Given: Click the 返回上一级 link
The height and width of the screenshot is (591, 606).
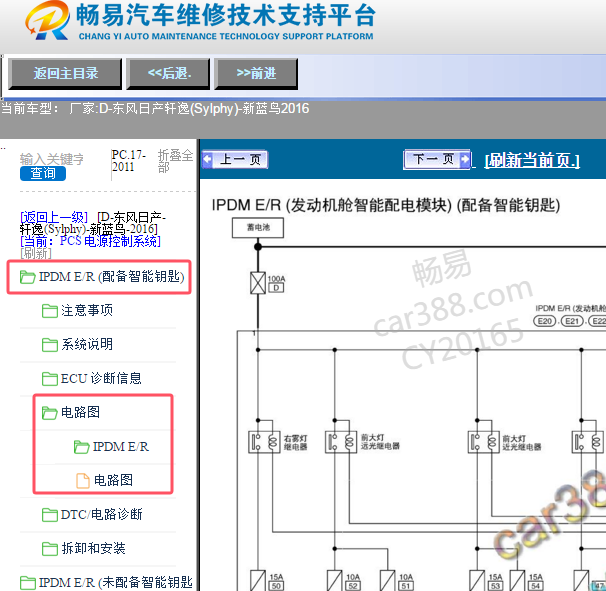Looking at the screenshot, I should pos(54,217).
